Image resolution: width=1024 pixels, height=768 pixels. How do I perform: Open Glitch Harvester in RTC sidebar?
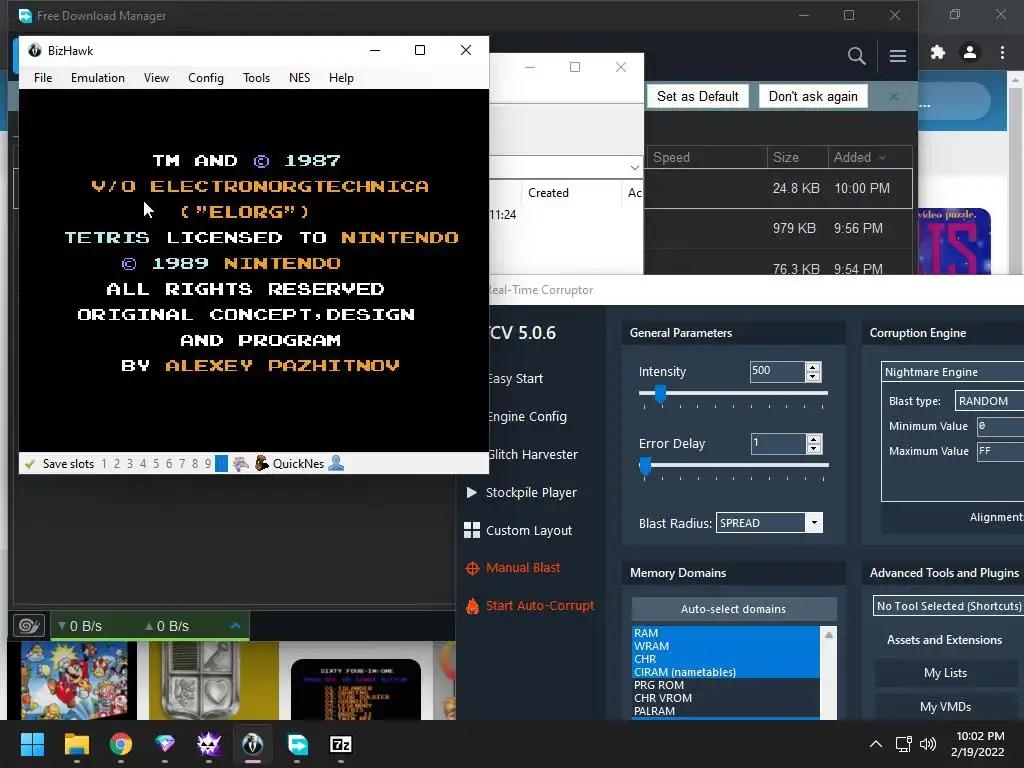click(533, 455)
